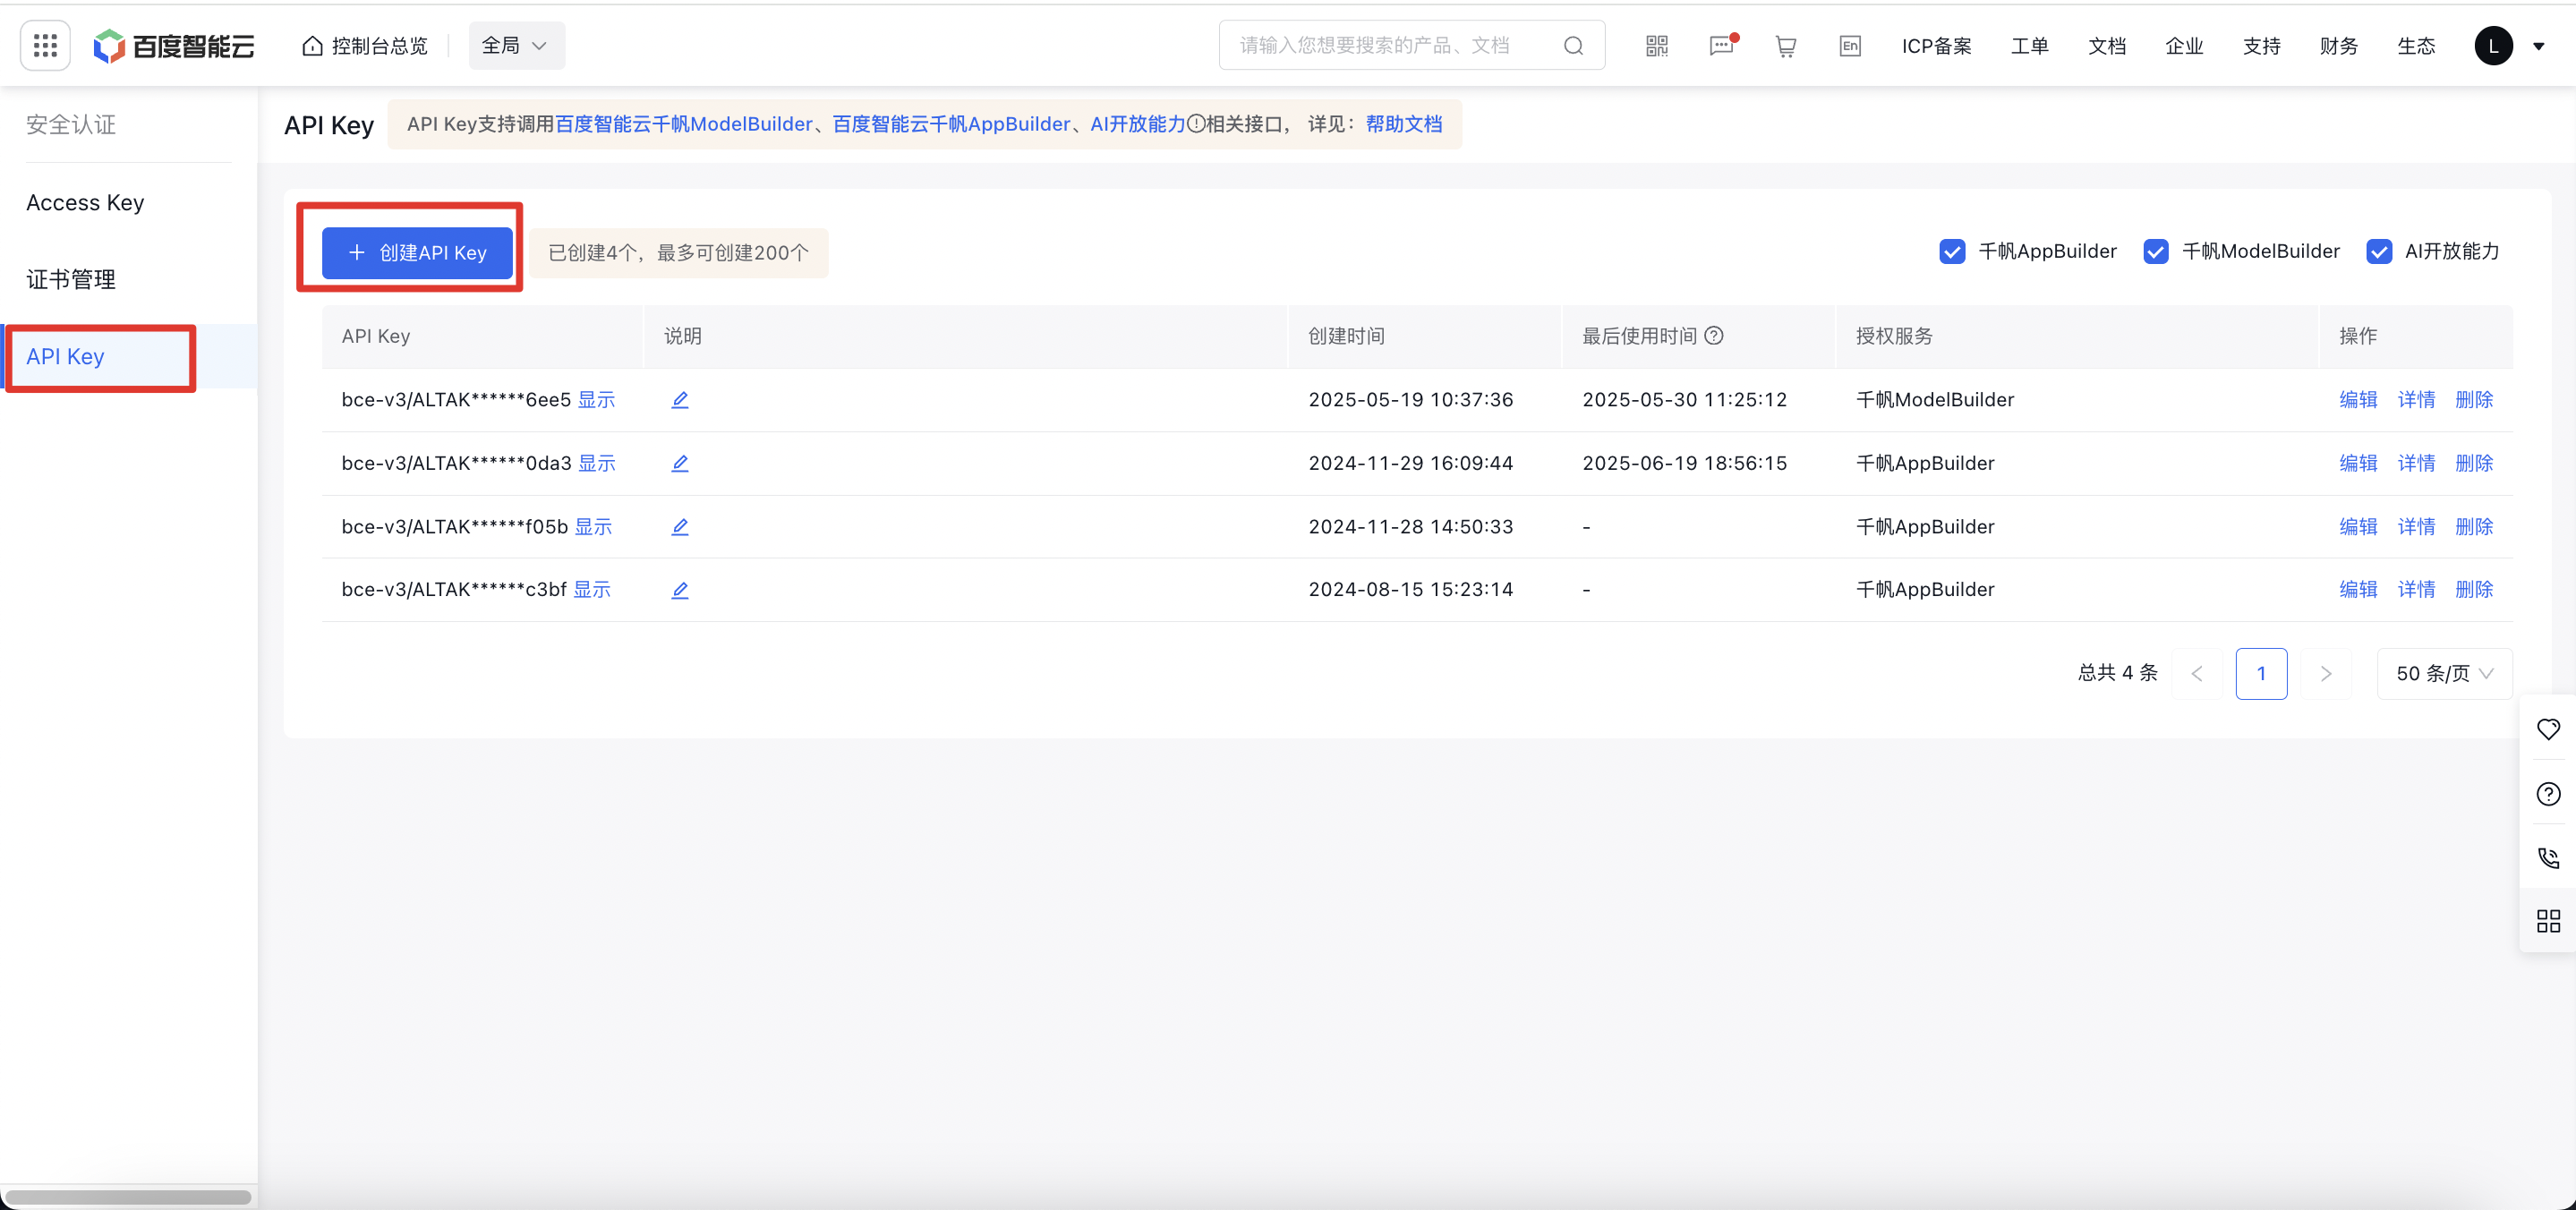Toggle AI开放能力 filter checkbox

[2379, 252]
